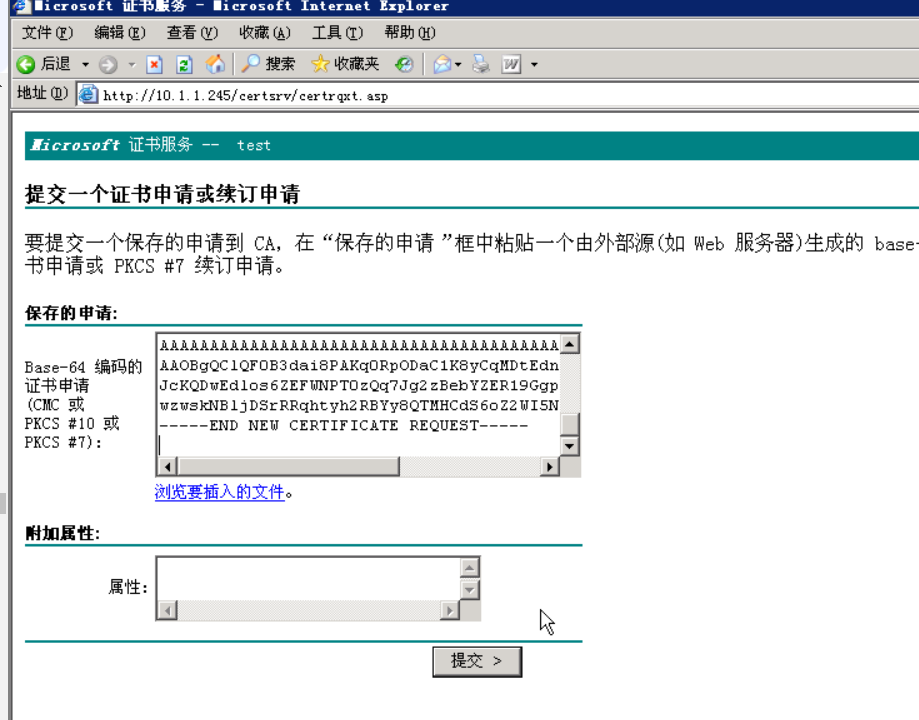Click the 提交 > submit button
The image size is (919, 720).
[477, 662]
